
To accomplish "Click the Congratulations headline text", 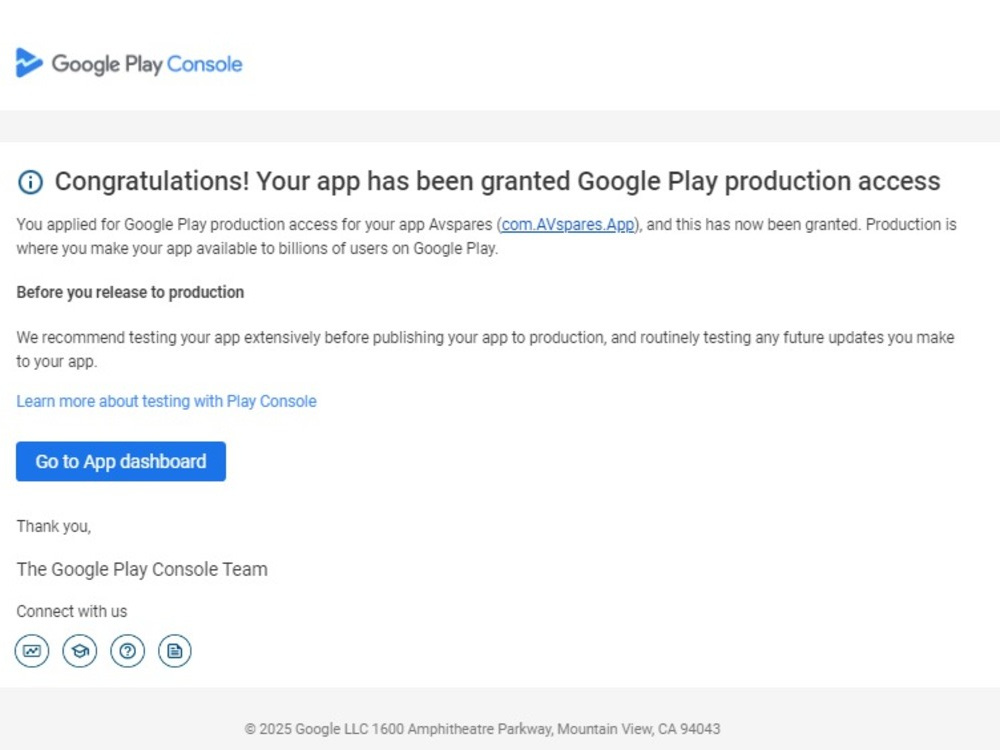I will (x=497, y=181).
